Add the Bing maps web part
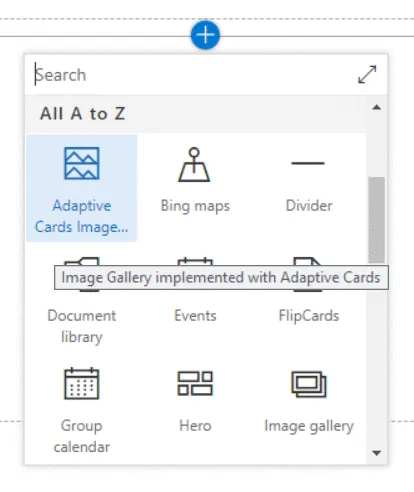 point(195,188)
